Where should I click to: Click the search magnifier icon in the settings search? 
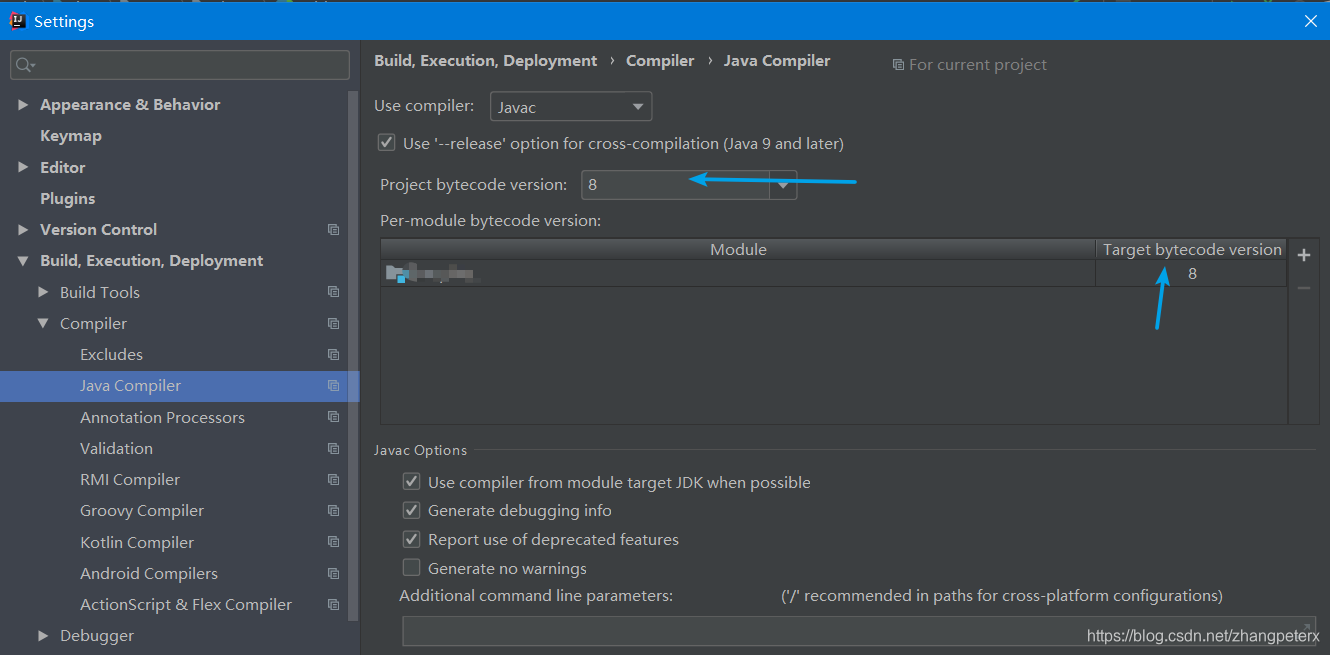25,65
